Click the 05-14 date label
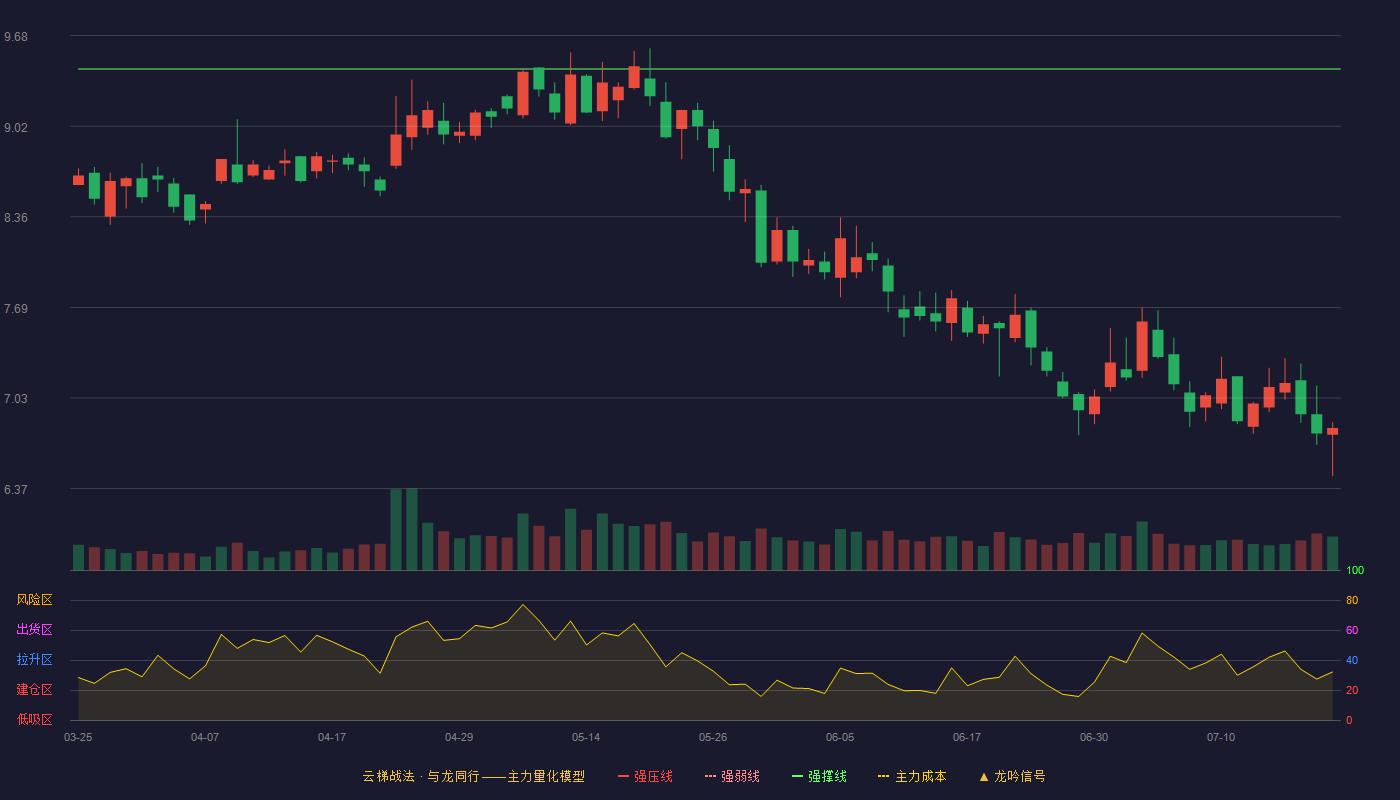 (586, 737)
